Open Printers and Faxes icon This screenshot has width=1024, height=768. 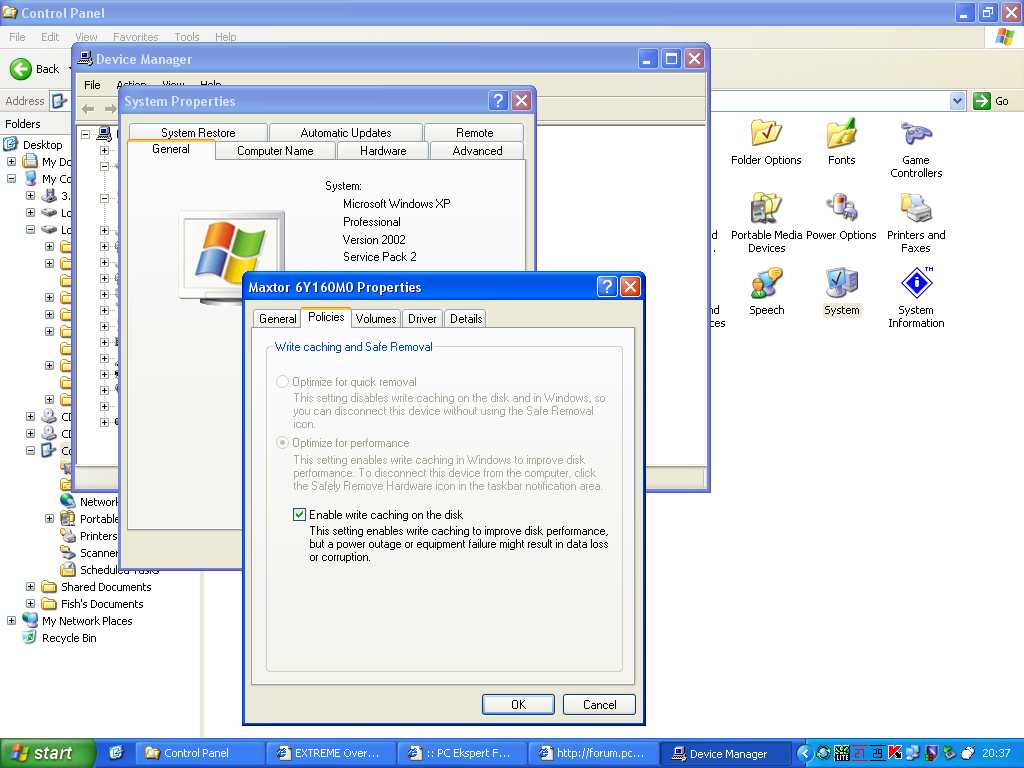pos(916,223)
